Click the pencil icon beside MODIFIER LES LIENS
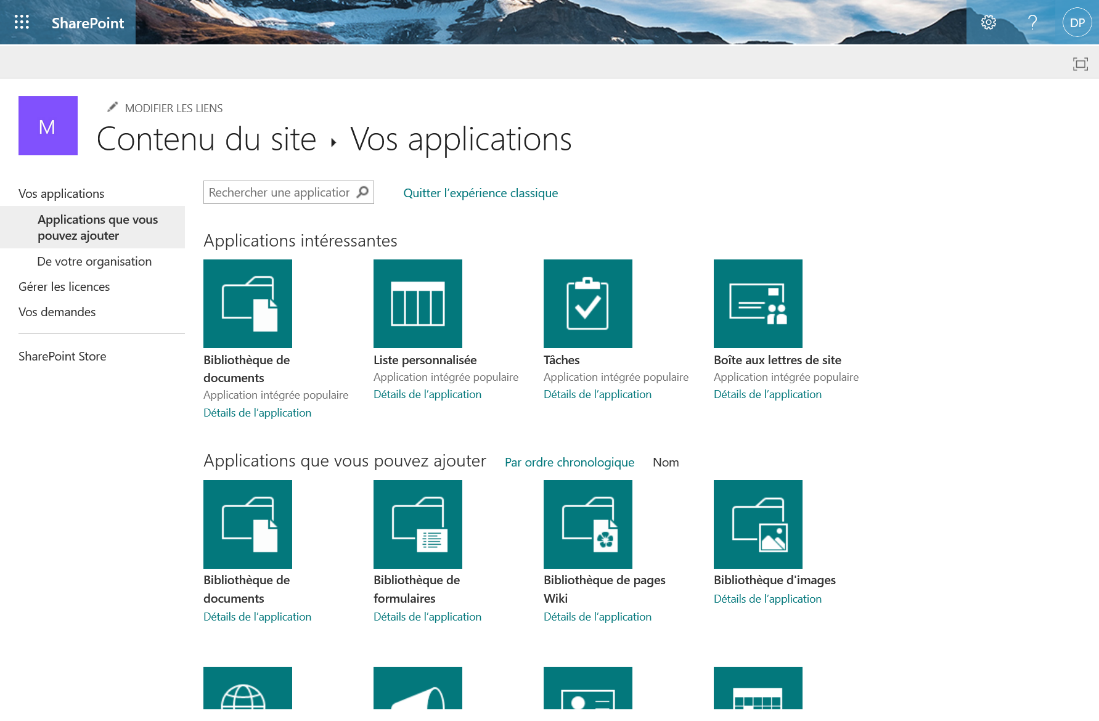The image size is (1099, 721). click(x=112, y=107)
